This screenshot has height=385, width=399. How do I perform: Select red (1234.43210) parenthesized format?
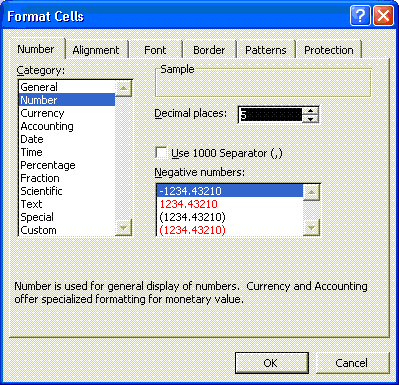pos(230,230)
